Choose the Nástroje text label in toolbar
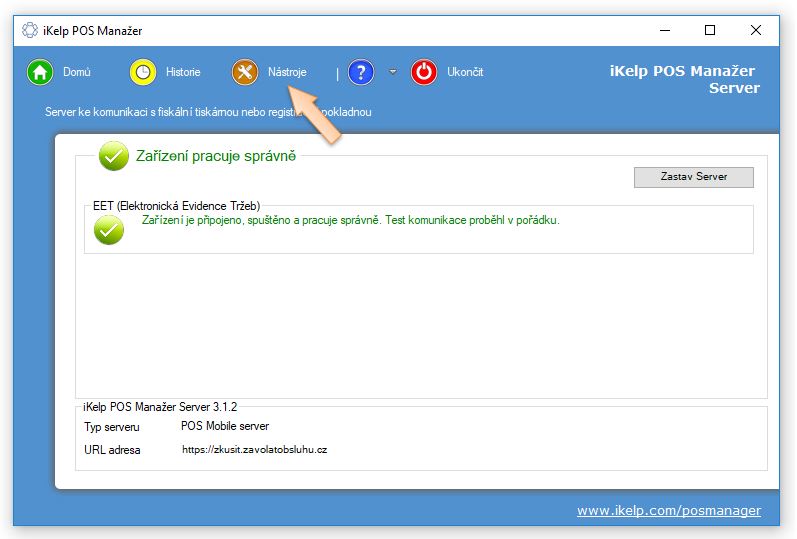Screen dimensions: 797x539 point(287,72)
